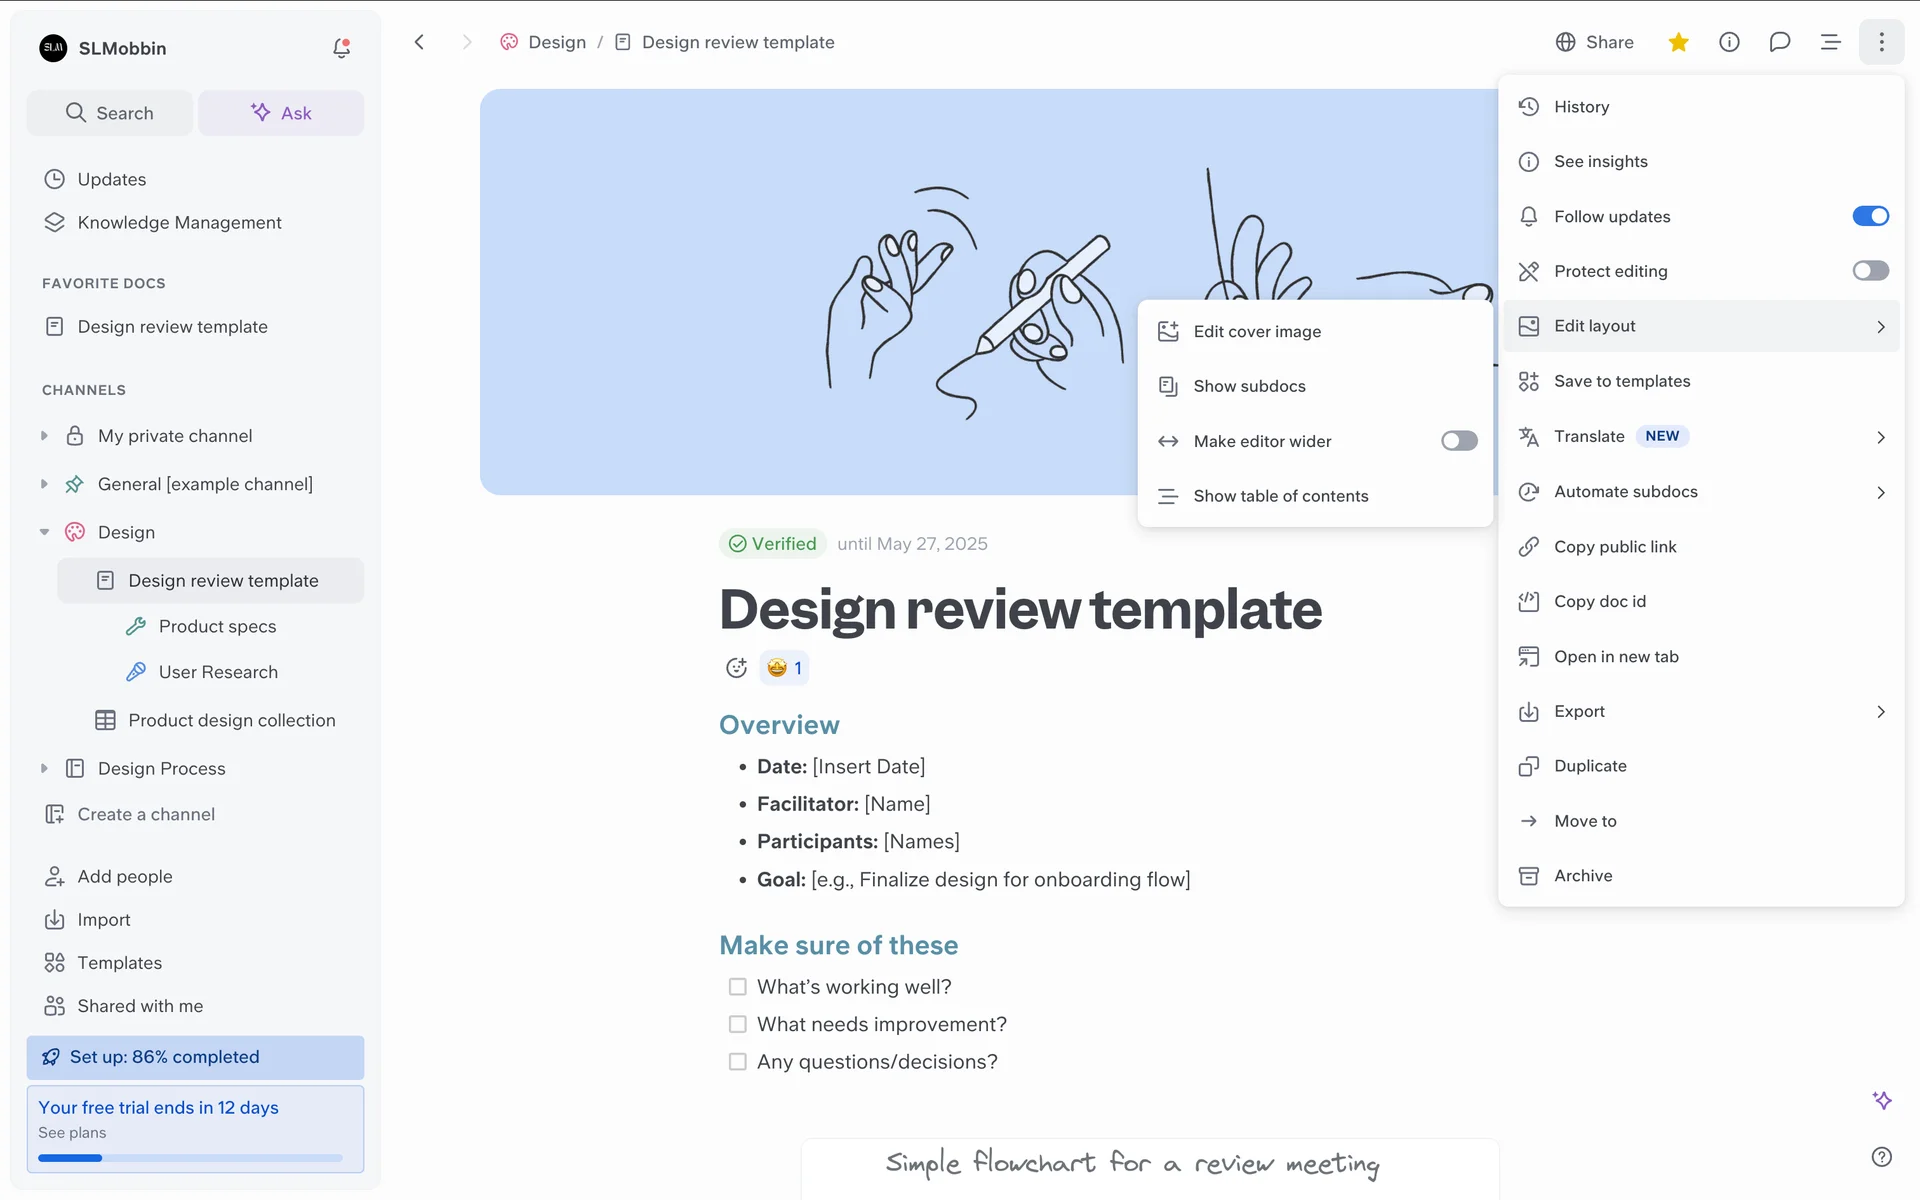Click the add reaction emoji icon

click(736, 668)
